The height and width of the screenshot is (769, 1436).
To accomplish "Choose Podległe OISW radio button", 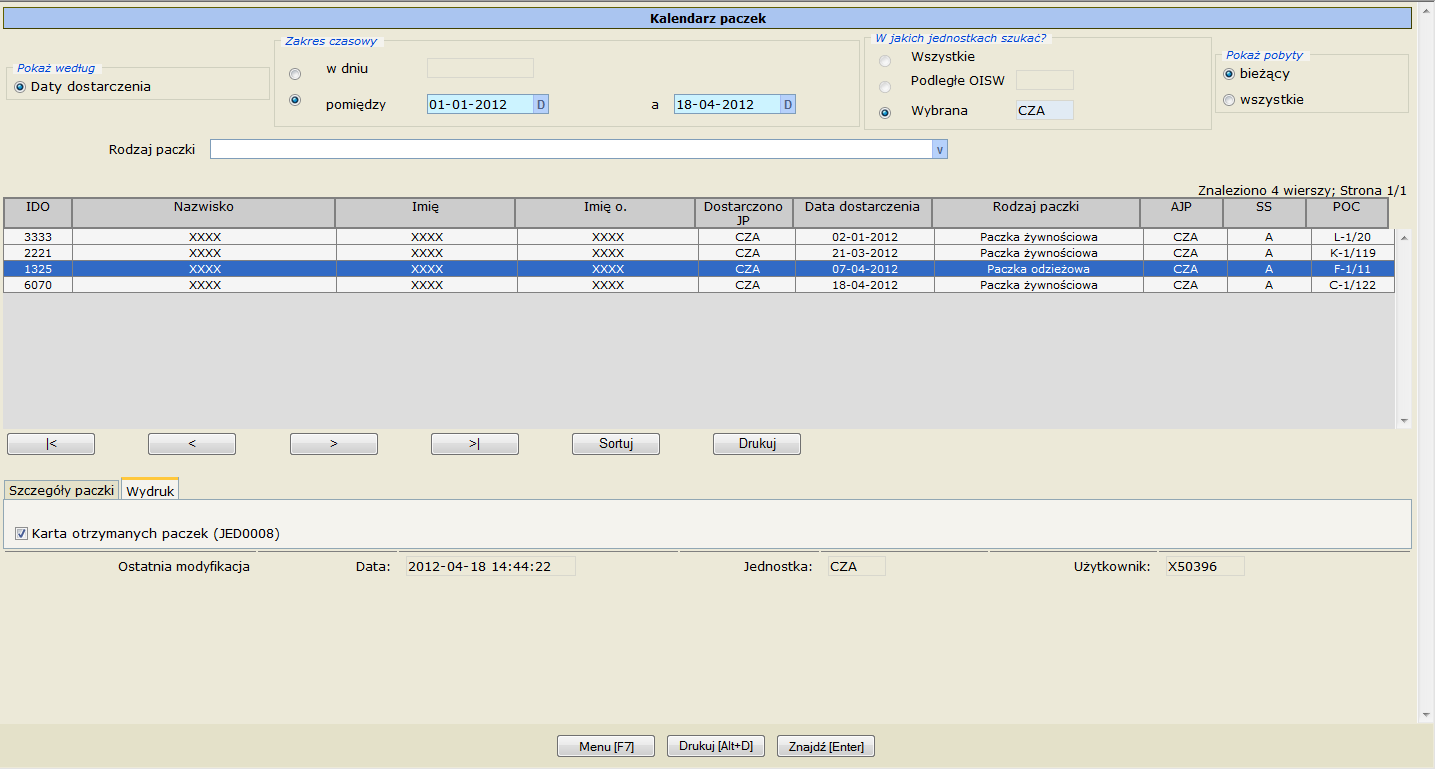I will tap(884, 87).
